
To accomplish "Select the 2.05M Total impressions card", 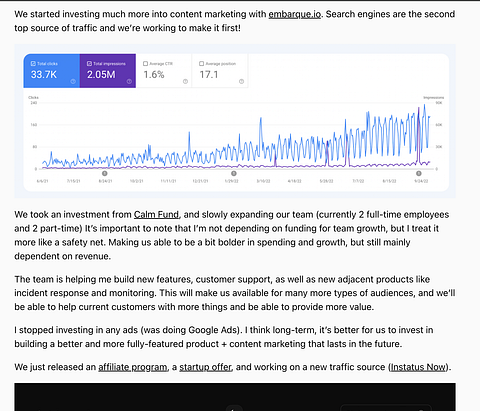I will pos(108,71).
